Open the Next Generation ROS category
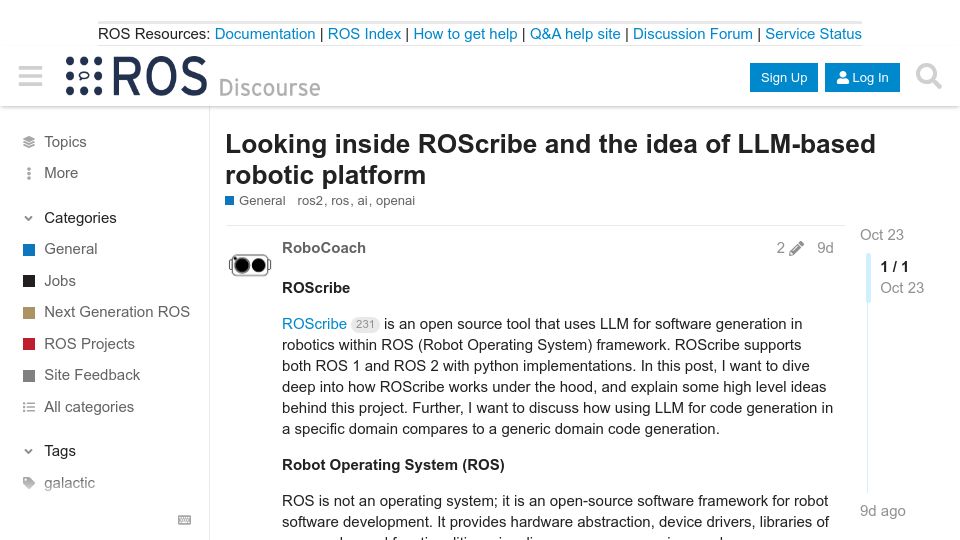The image size is (960, 540). (x=117, y=312)
